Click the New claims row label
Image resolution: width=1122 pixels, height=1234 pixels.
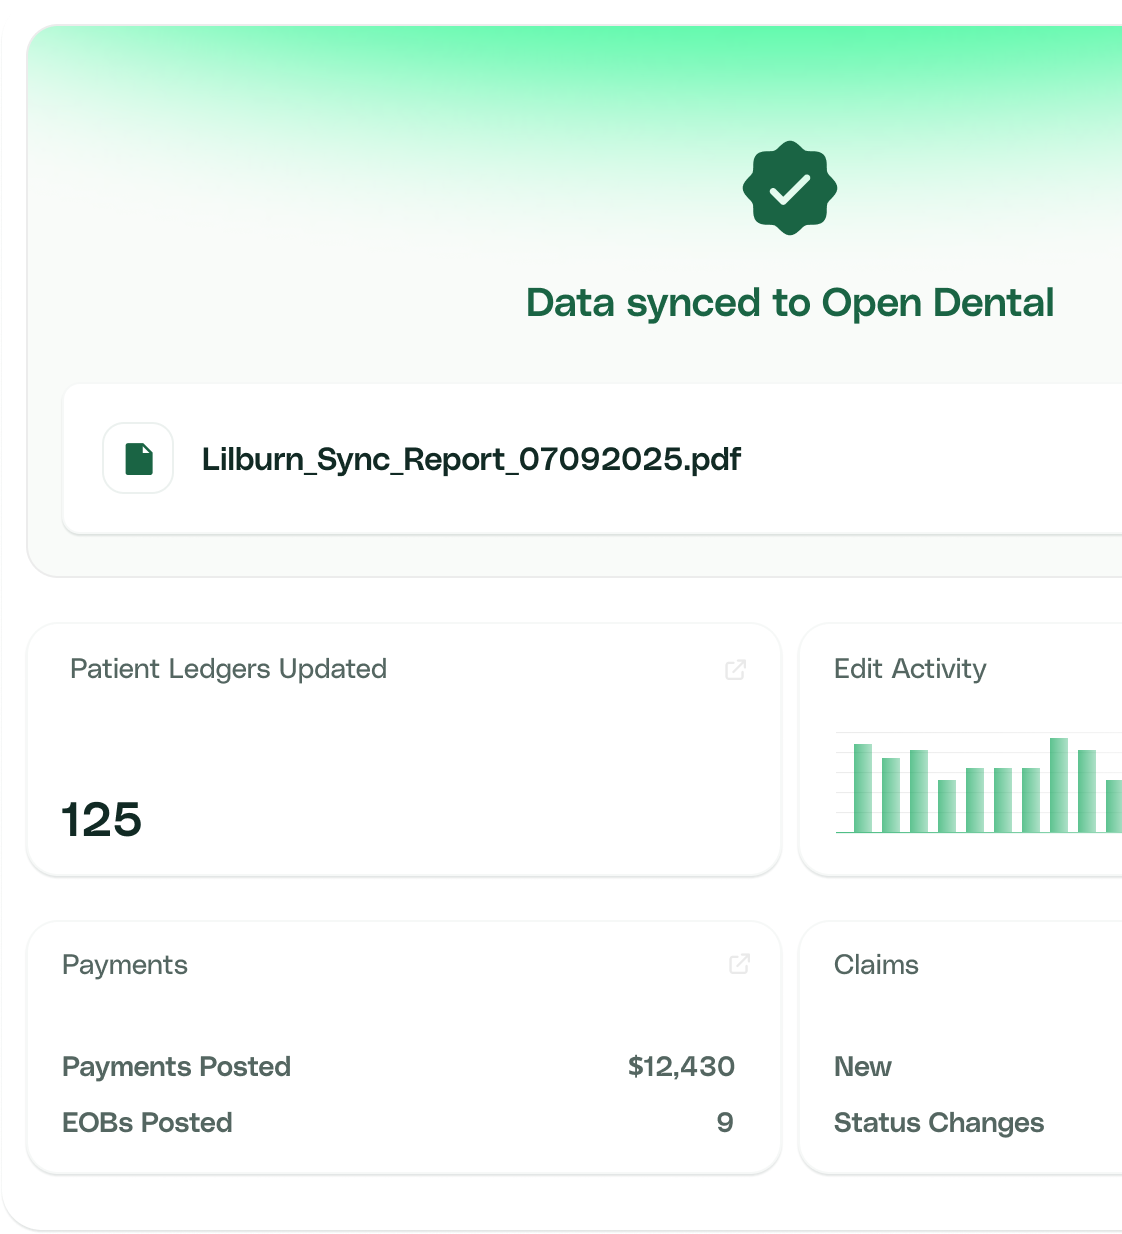pos(863,1067)
